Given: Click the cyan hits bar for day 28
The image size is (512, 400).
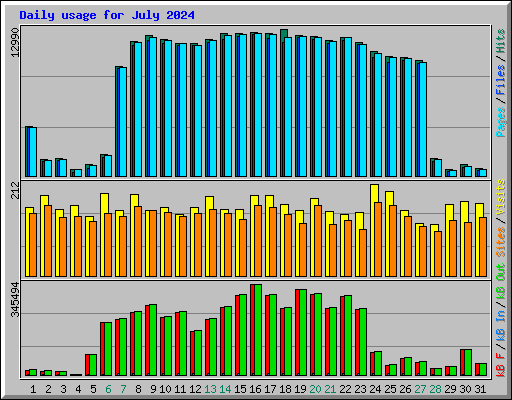Looking at the screenshot, I should [x=438, y=168].
